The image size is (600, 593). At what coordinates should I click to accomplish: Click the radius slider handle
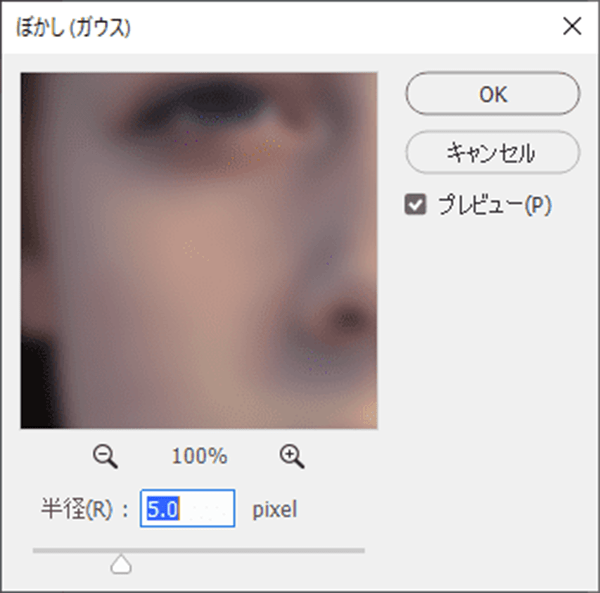click(121, 564)
